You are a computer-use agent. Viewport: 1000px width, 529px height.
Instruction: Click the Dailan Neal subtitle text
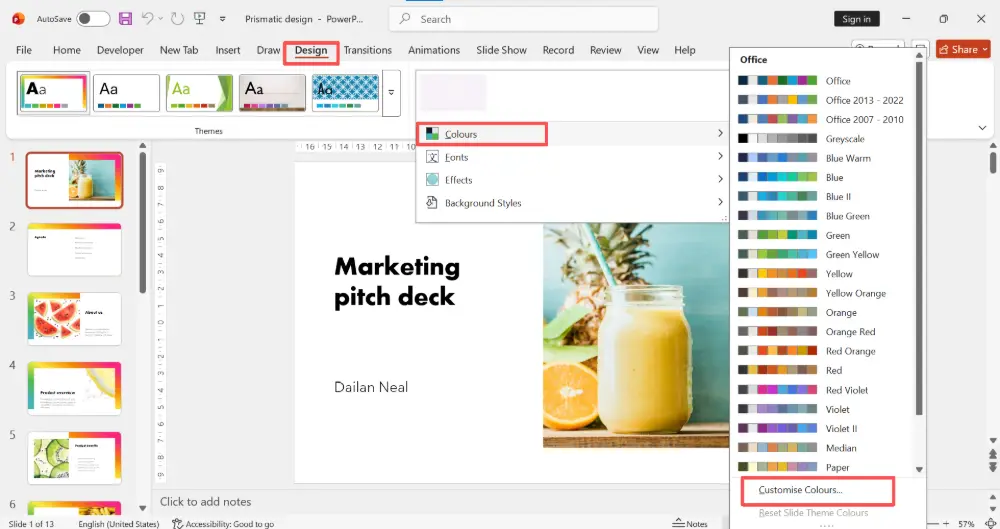click(x=371, y=387)
